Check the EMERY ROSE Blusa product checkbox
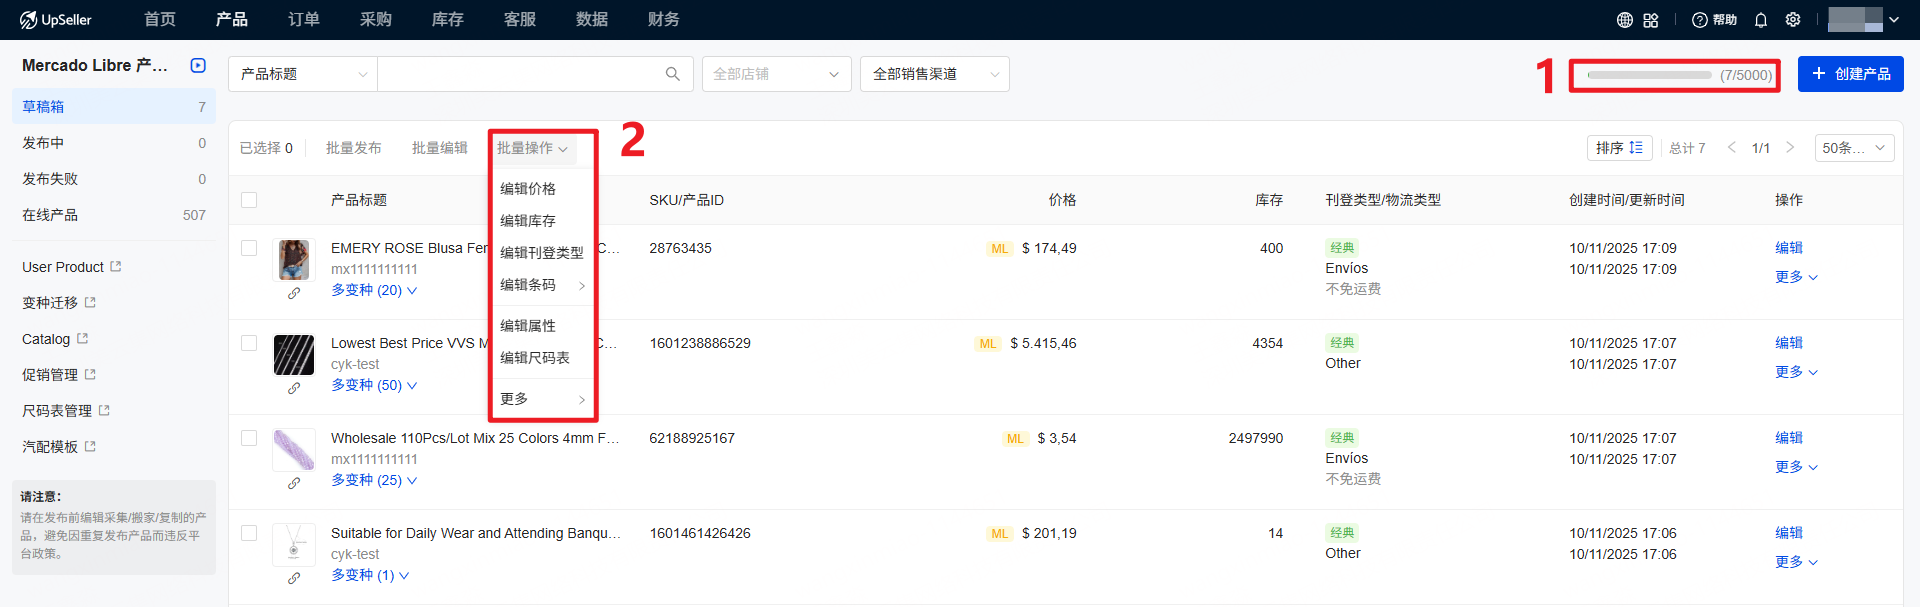The width and height of the screenshot is (1920, 607). (249, 248)
